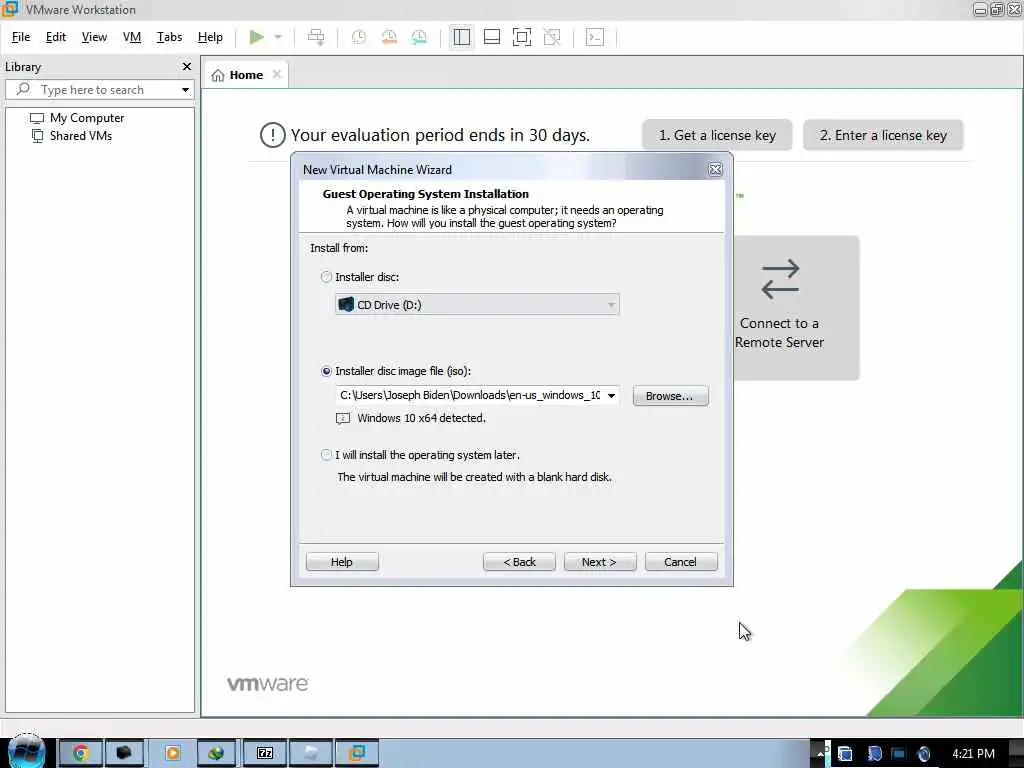The image size is (1024, 768).
Task: Click the evaluation warning exclamation icon
Action: (x=272, y=135)
